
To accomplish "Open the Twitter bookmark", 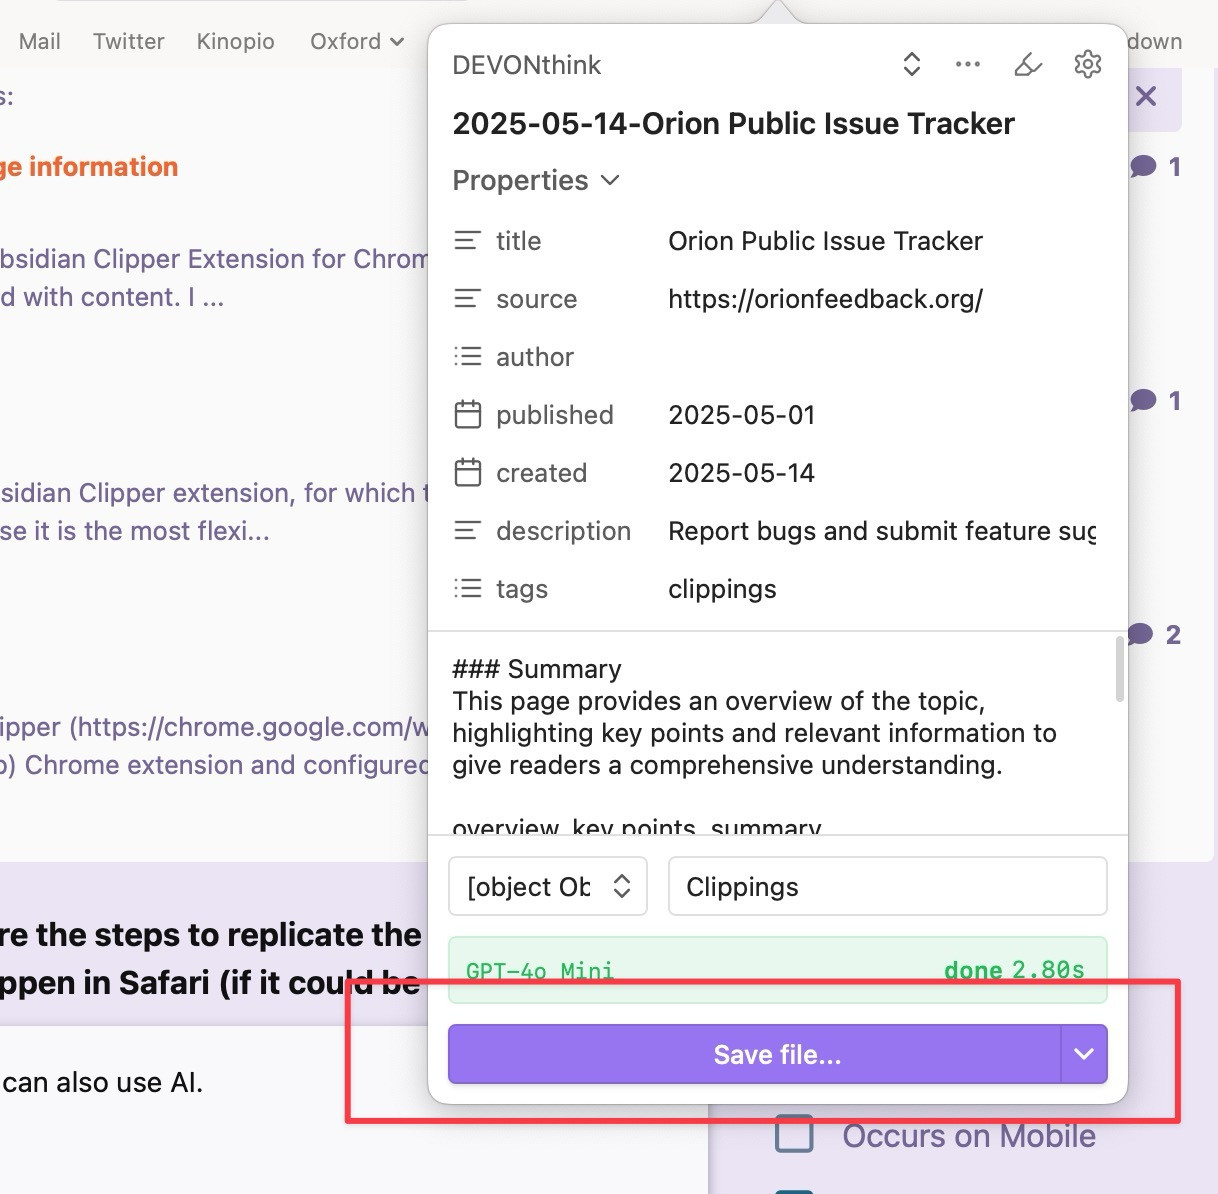I will (x=128, y=41).
